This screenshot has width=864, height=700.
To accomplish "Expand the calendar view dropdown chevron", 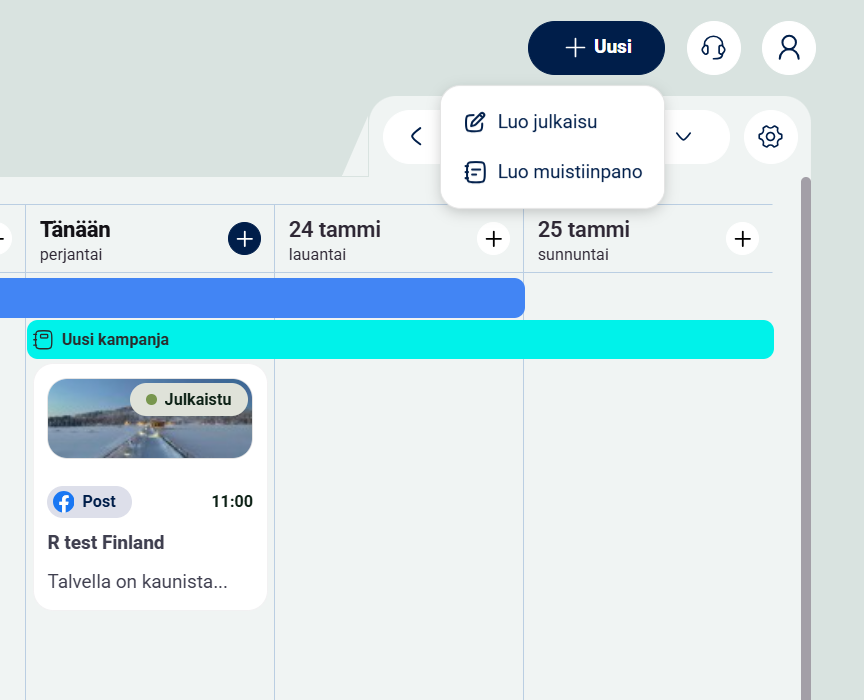I will (684, 137).
